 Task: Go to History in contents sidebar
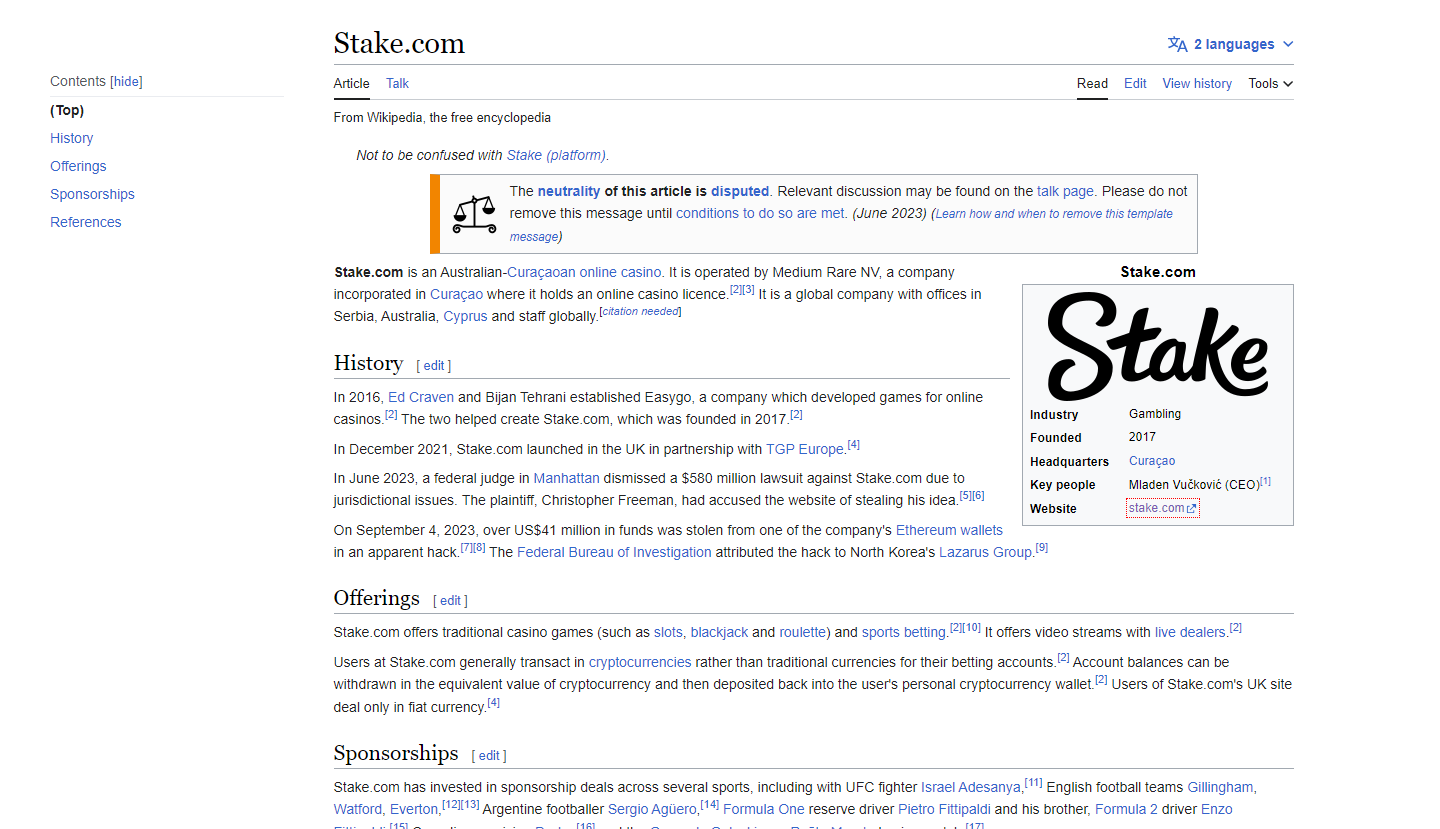click(x=72, y=138)
